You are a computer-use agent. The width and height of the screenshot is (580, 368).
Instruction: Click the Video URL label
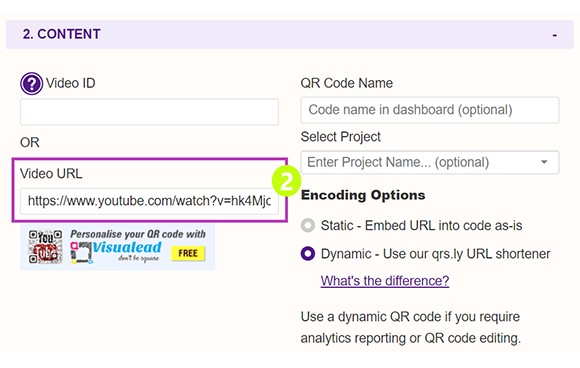point(51,173)
